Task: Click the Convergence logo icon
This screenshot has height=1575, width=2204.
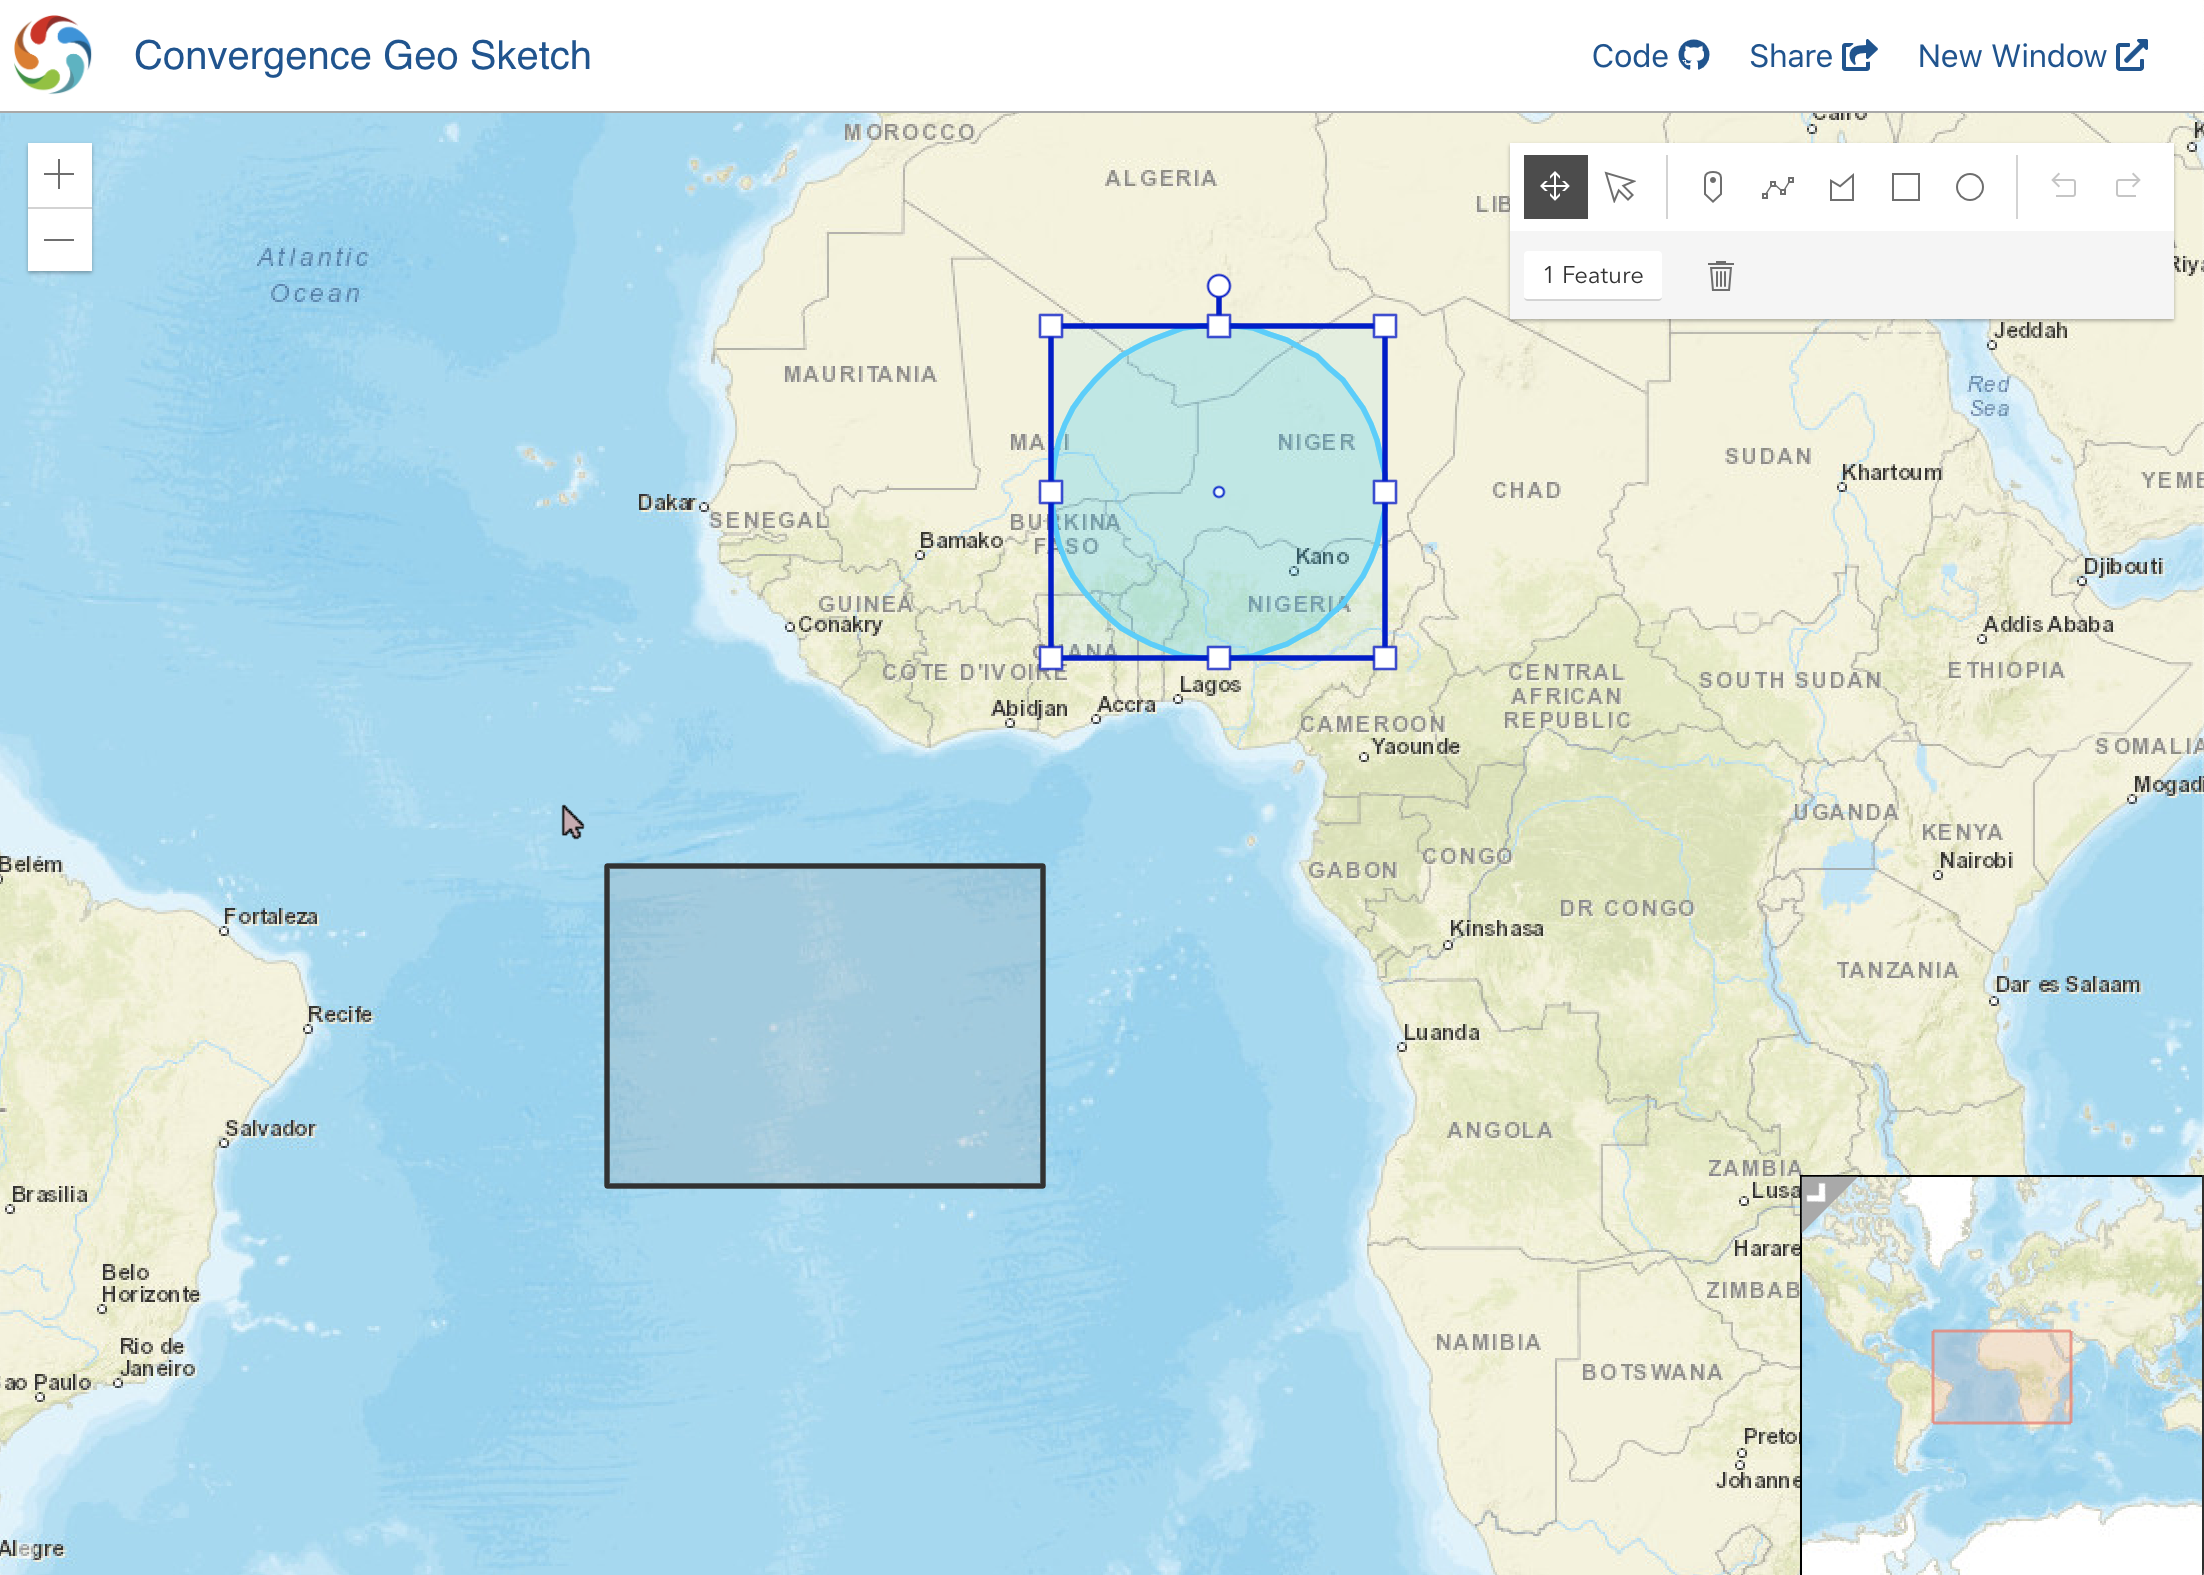Action: tap(52, 55)
